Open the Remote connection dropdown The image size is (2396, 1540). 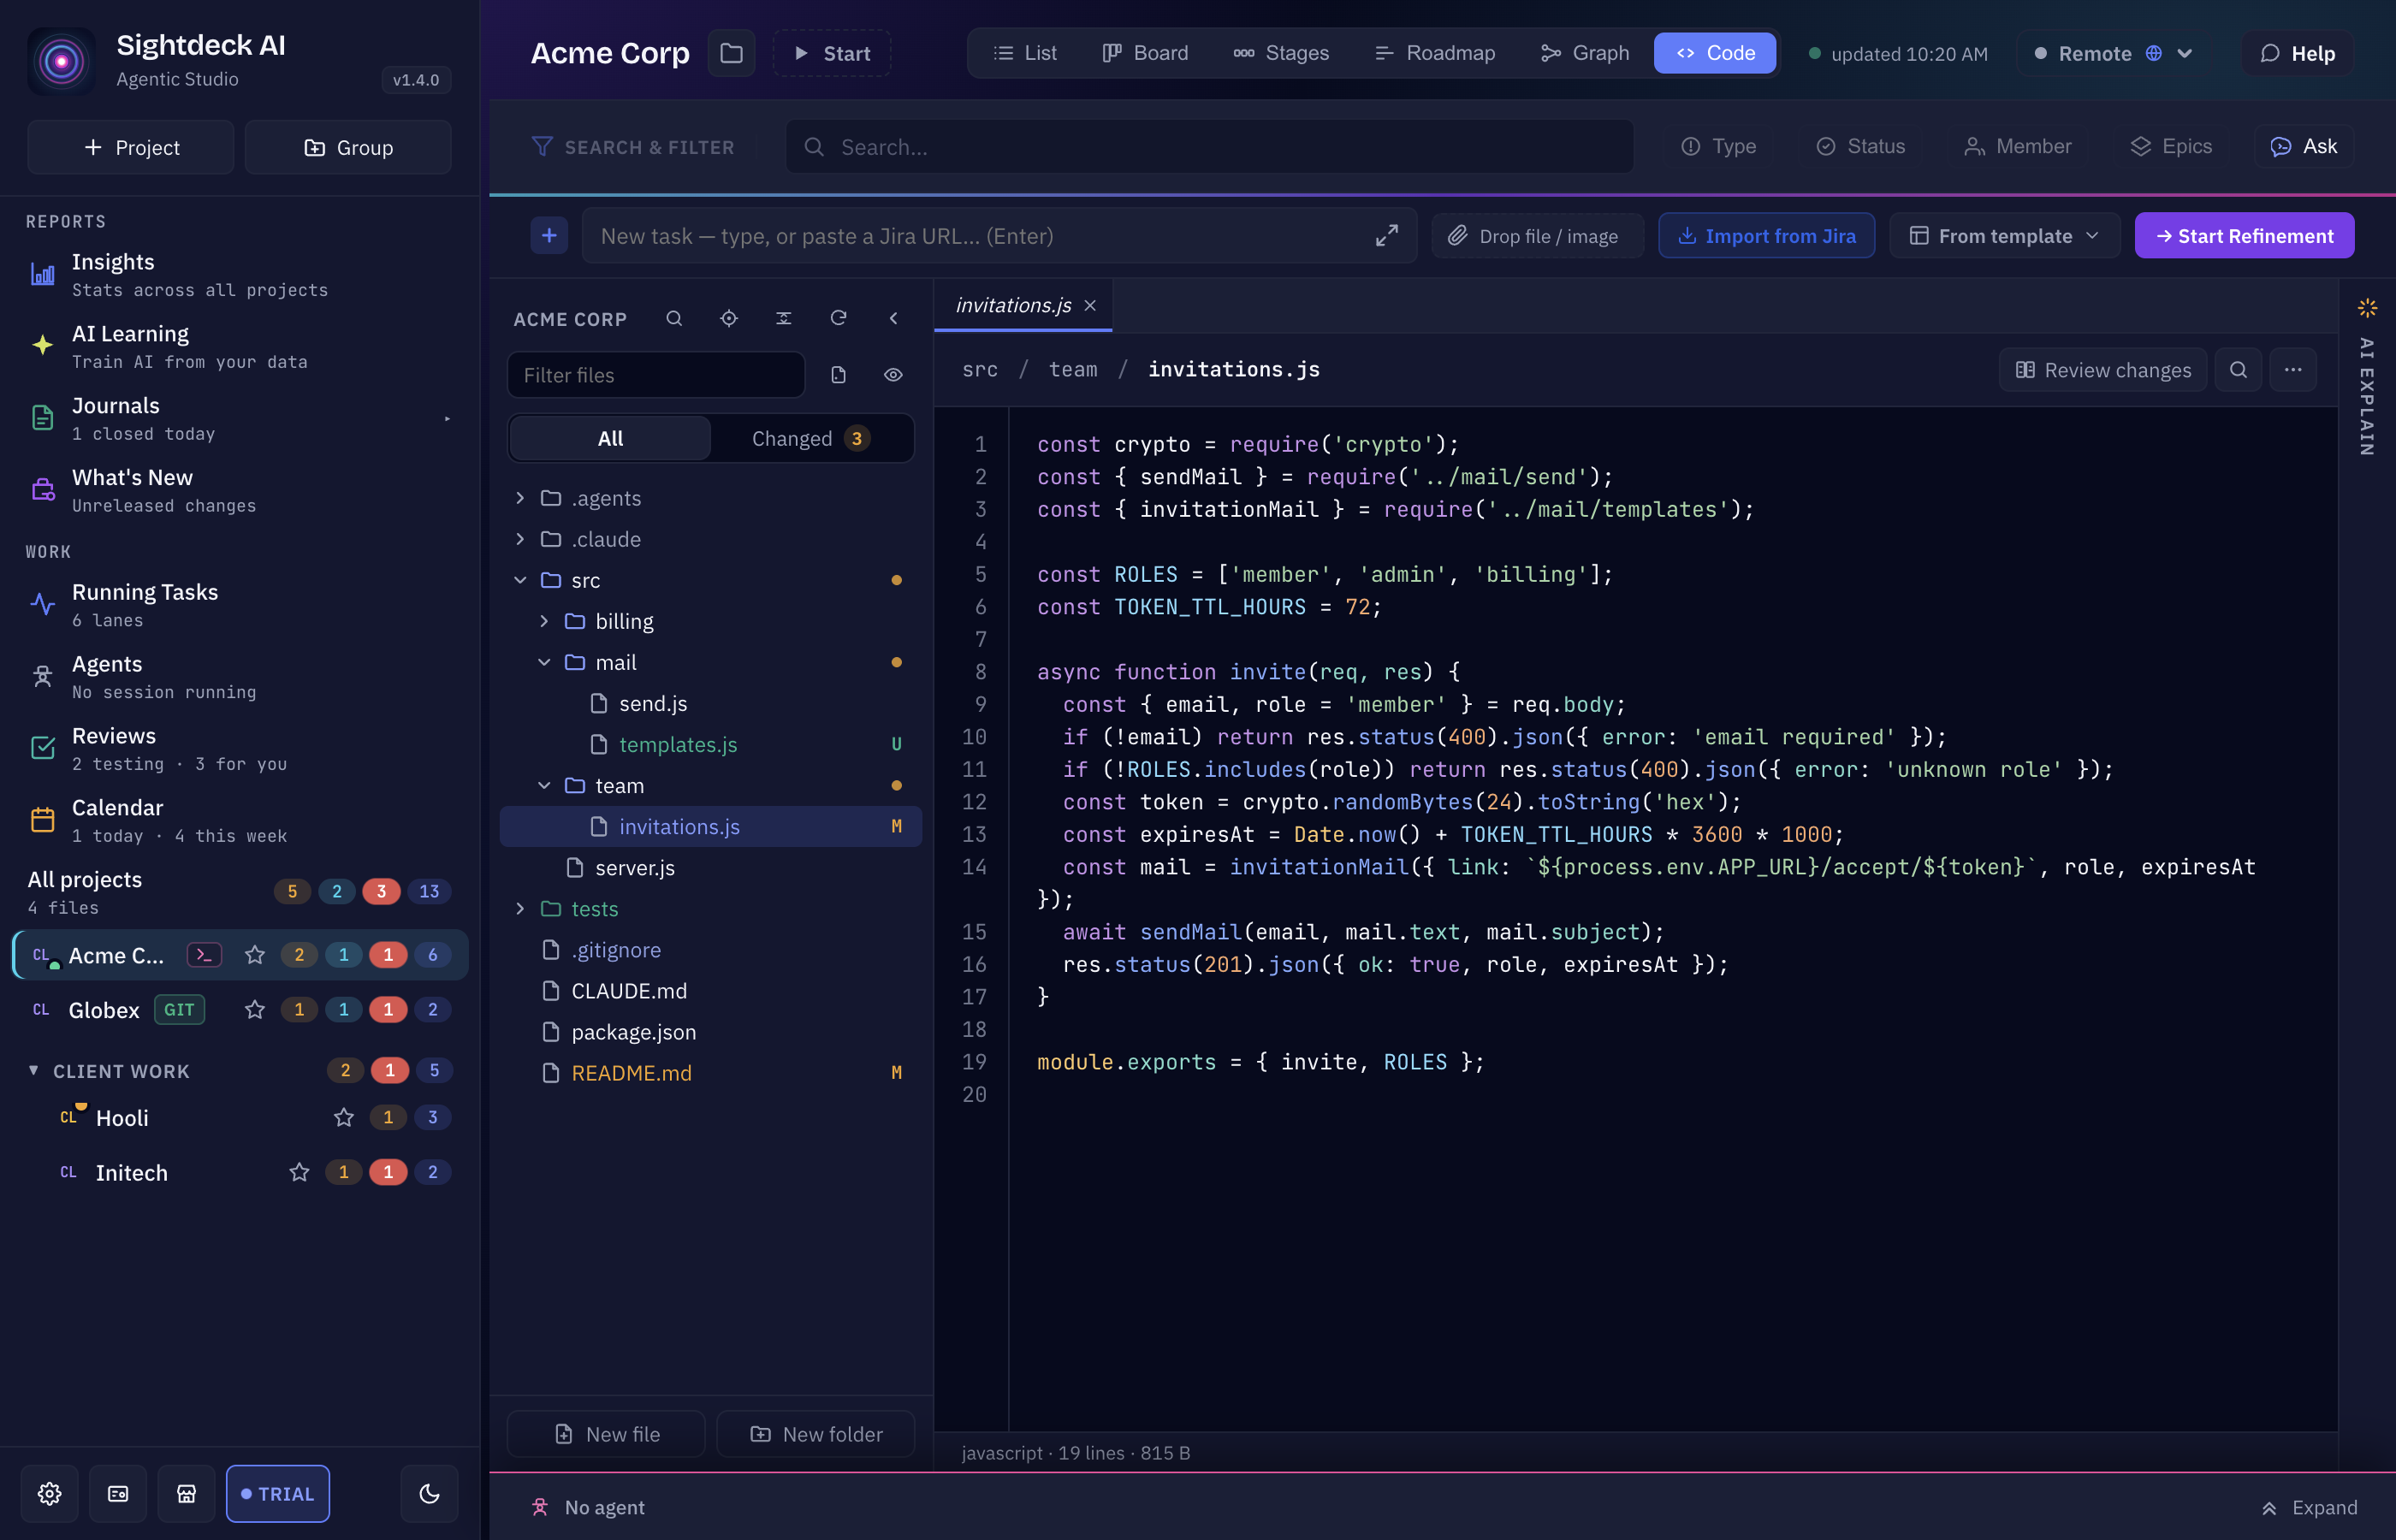(x=2115, y=53)
